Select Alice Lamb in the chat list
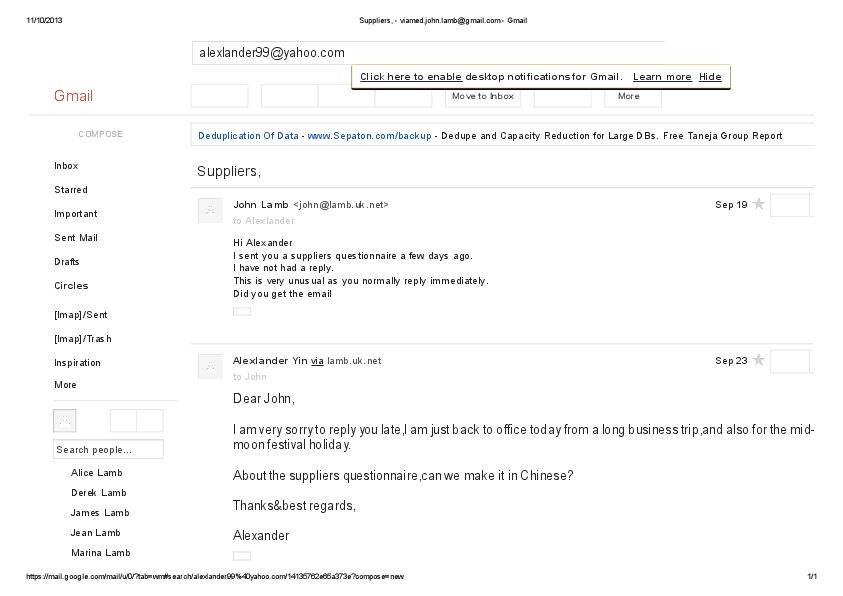 point(97,473)
